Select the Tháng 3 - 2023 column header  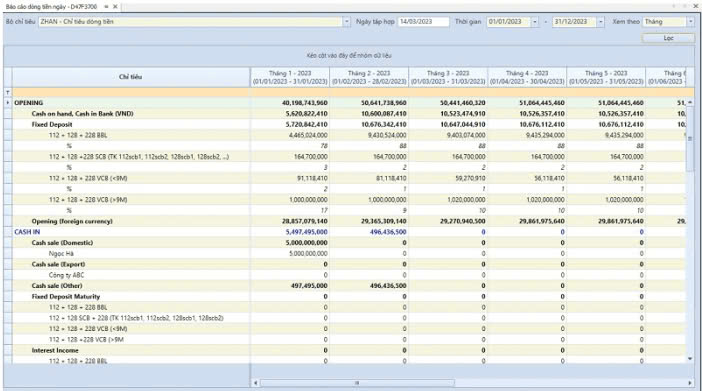pyautogui.click(x=448, y=77)
